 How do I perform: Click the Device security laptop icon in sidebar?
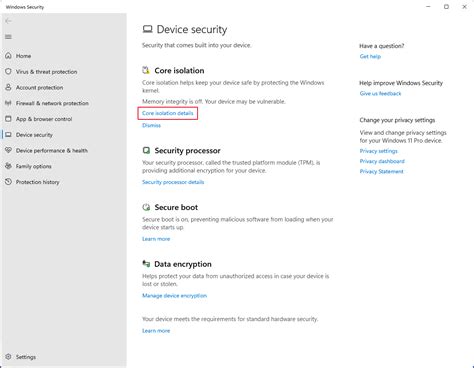[8, 135]
